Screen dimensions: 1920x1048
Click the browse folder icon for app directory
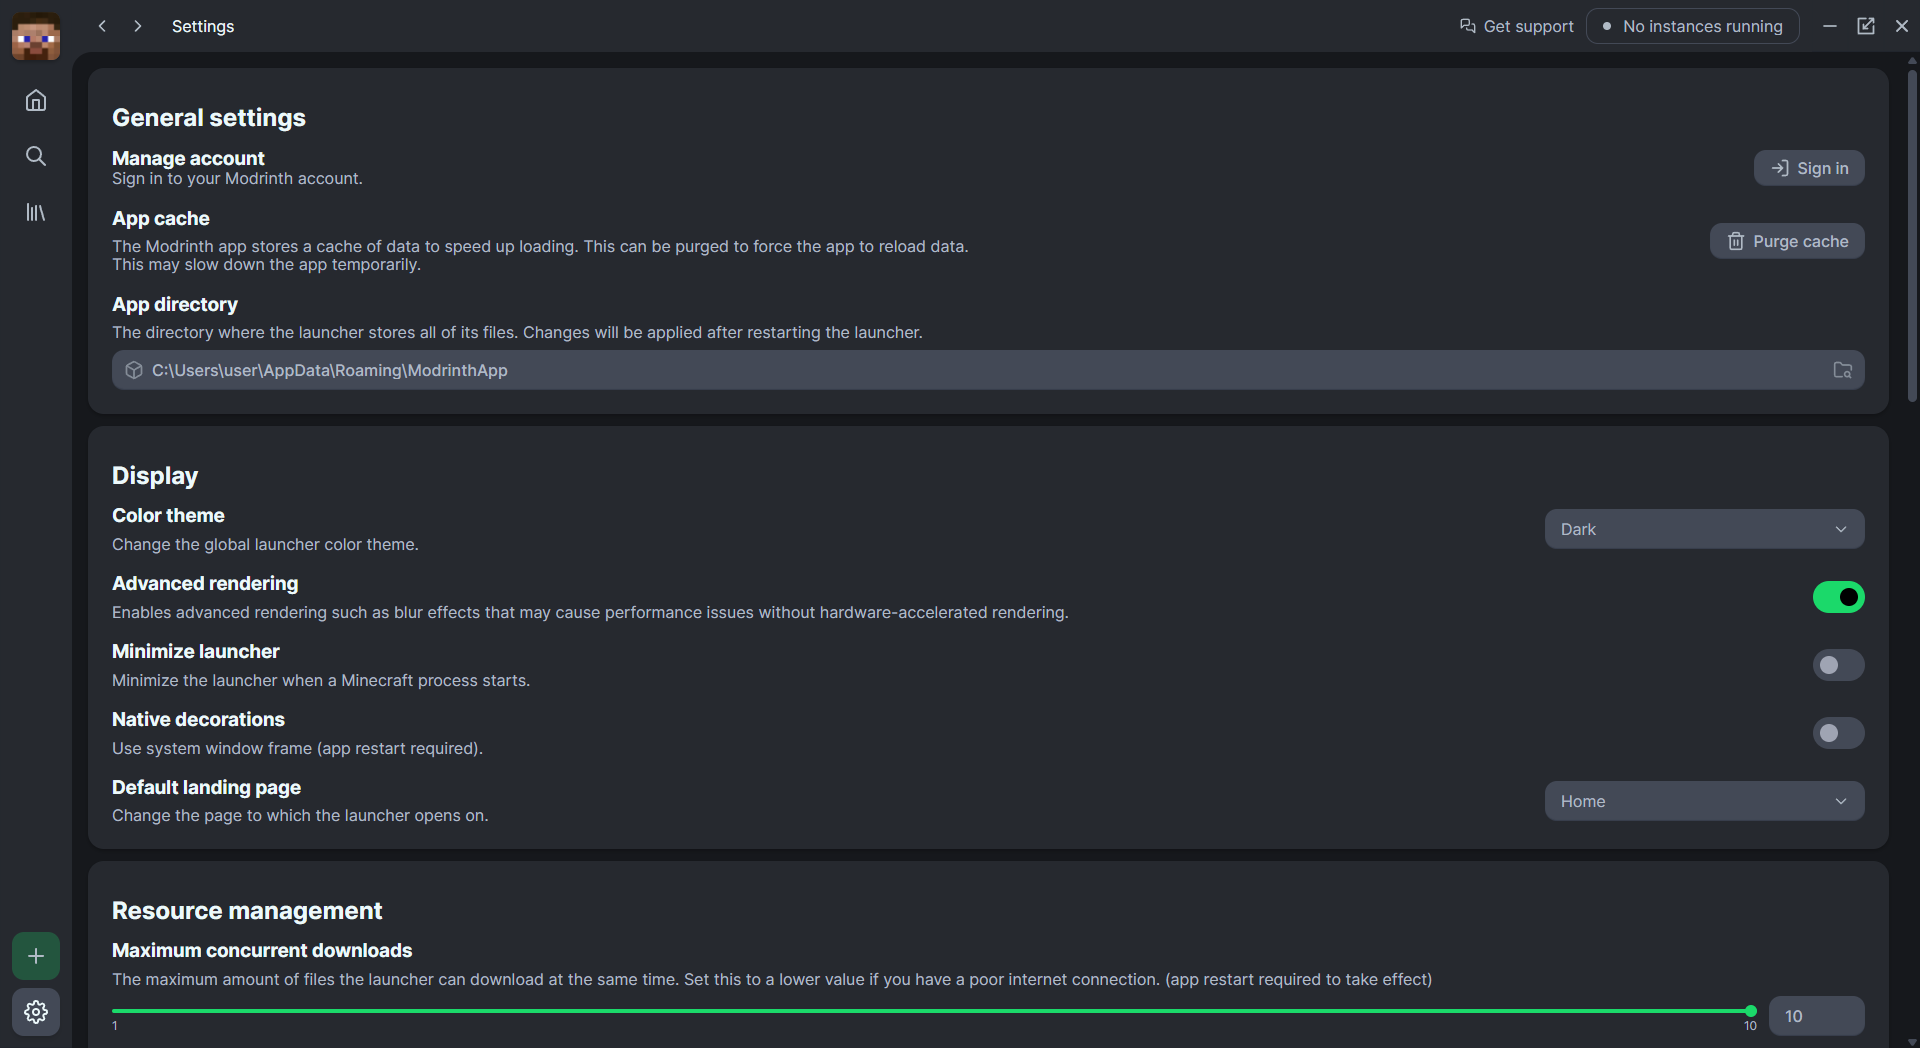pos(1842,370)
